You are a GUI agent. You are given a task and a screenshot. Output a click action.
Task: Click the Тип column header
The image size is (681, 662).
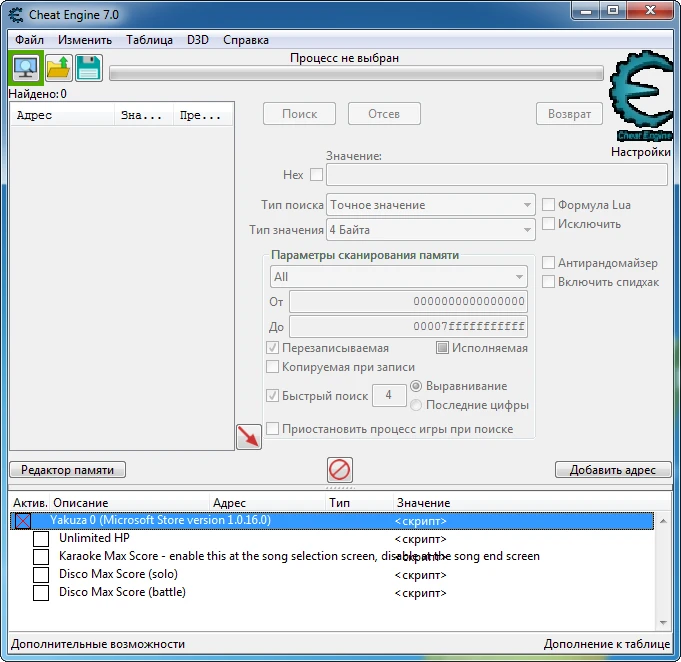tap(360, 503)
